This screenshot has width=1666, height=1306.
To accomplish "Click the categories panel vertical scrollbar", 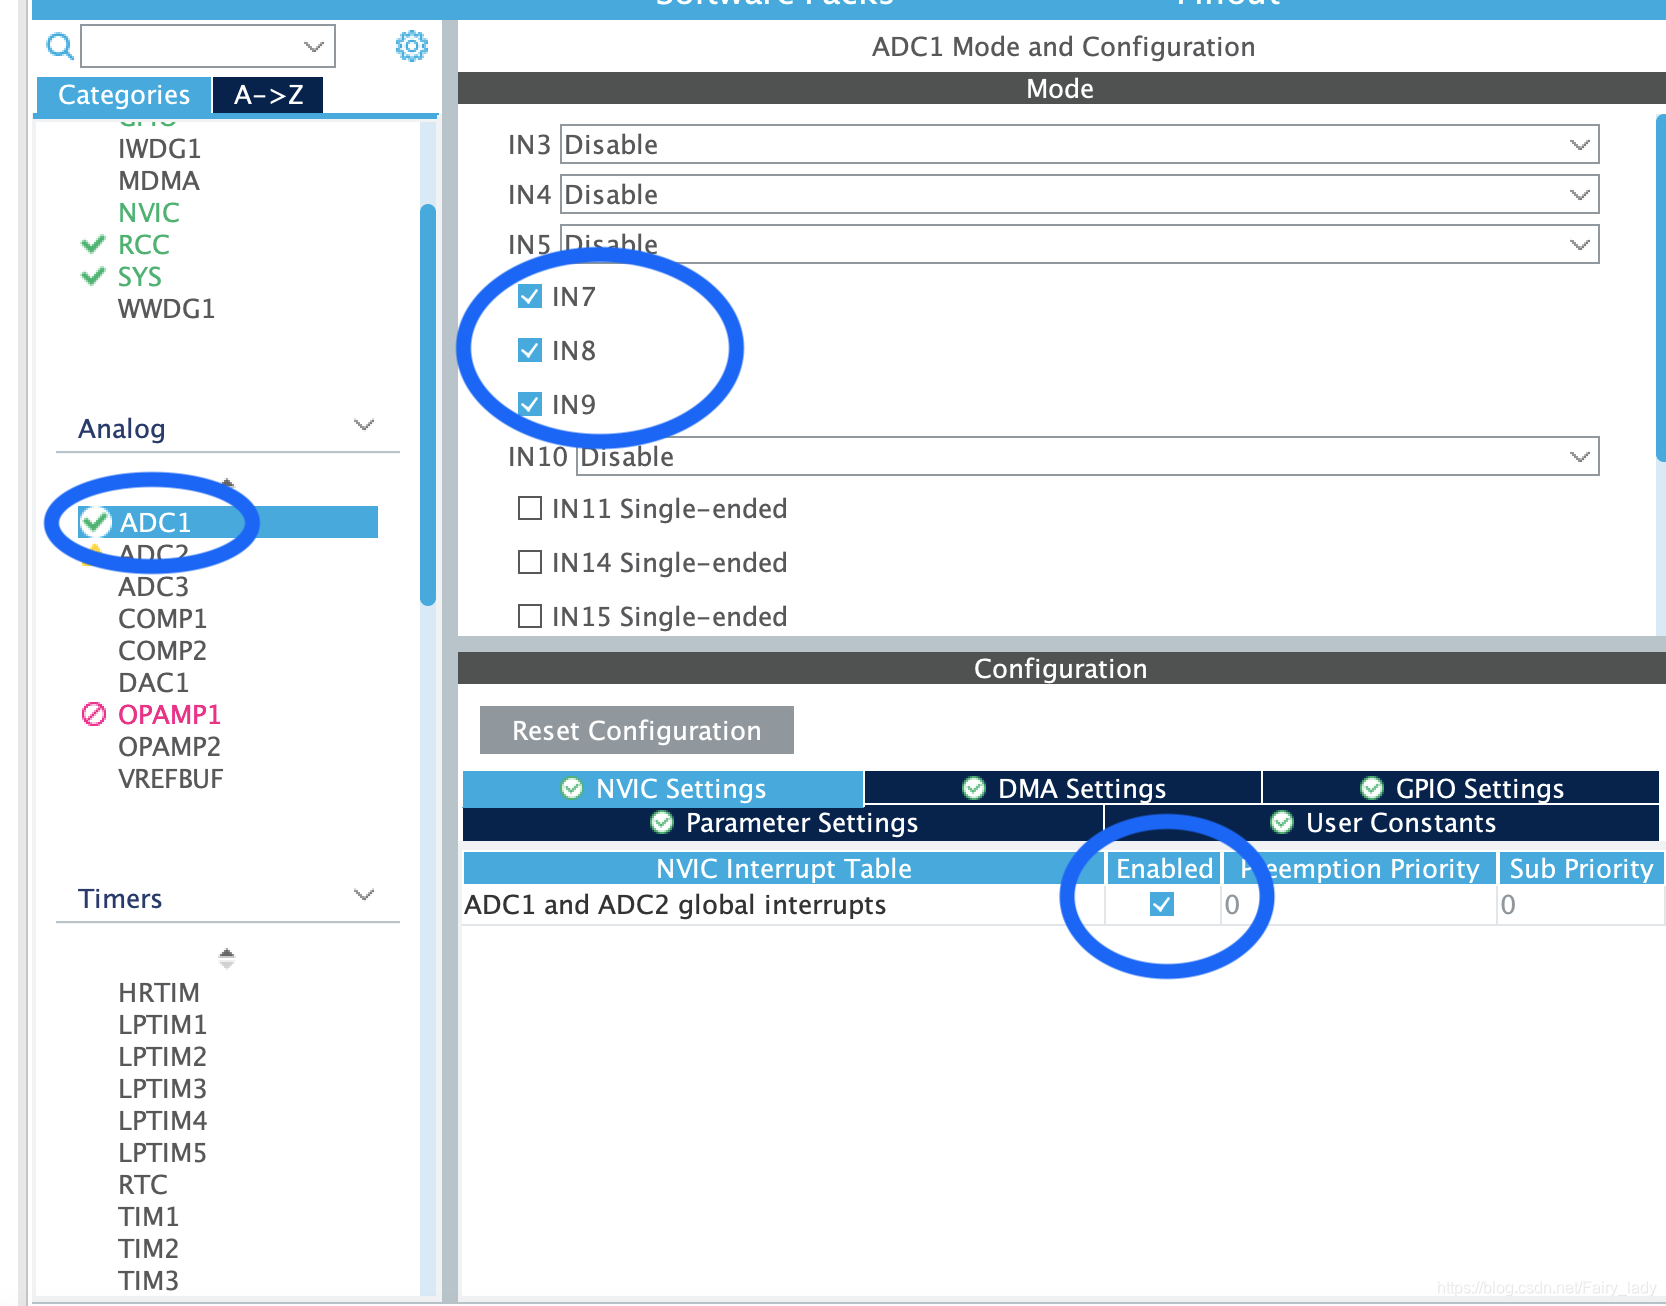I will pos(428,405).
